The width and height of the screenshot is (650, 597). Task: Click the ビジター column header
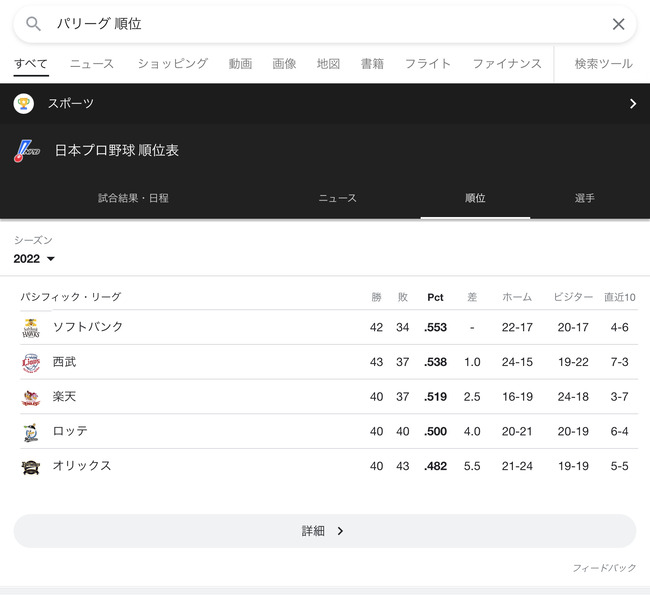pos(573,297)
